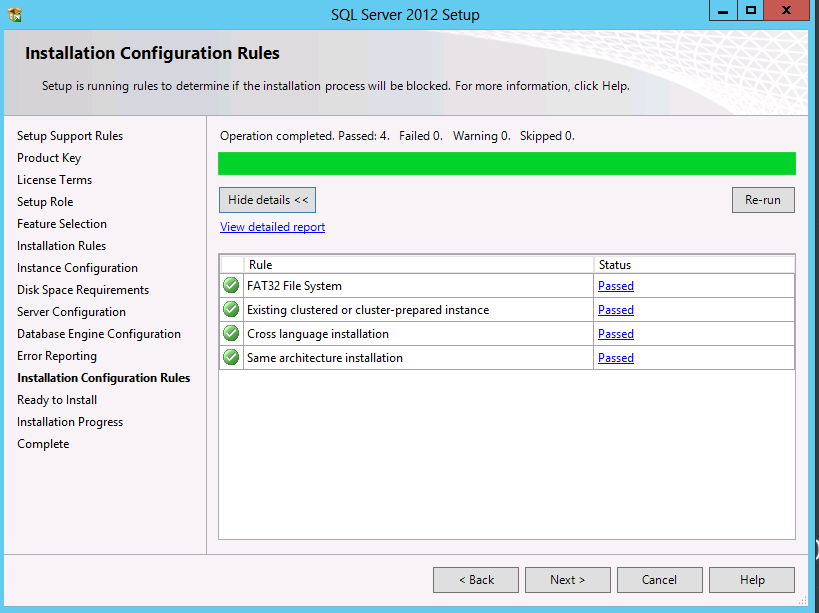
Task: Select Instance Configuration step
Action: coord(77,268)
